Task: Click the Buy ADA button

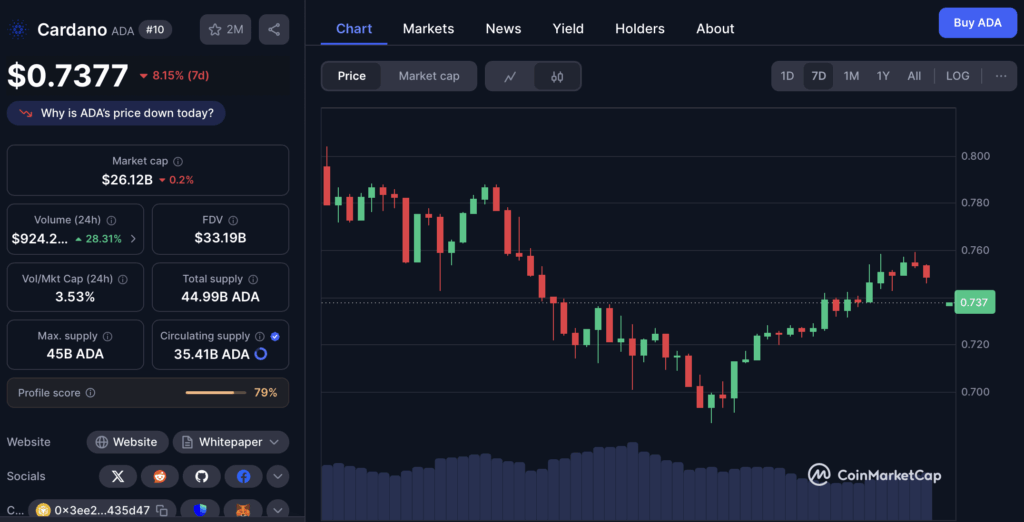Action: (x=978, y=23)
